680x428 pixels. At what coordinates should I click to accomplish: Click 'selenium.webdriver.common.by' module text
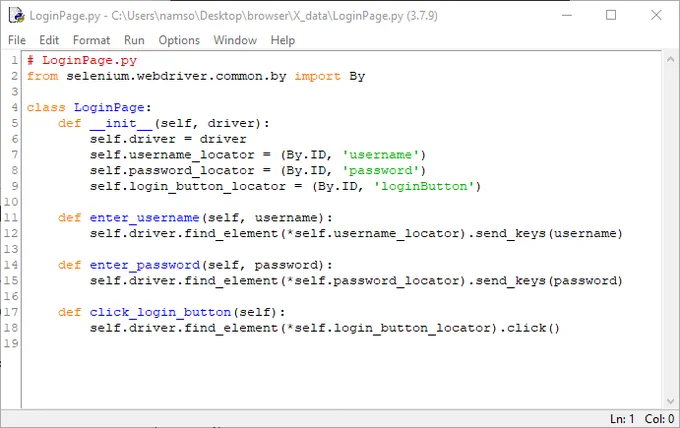click(176, 76)
